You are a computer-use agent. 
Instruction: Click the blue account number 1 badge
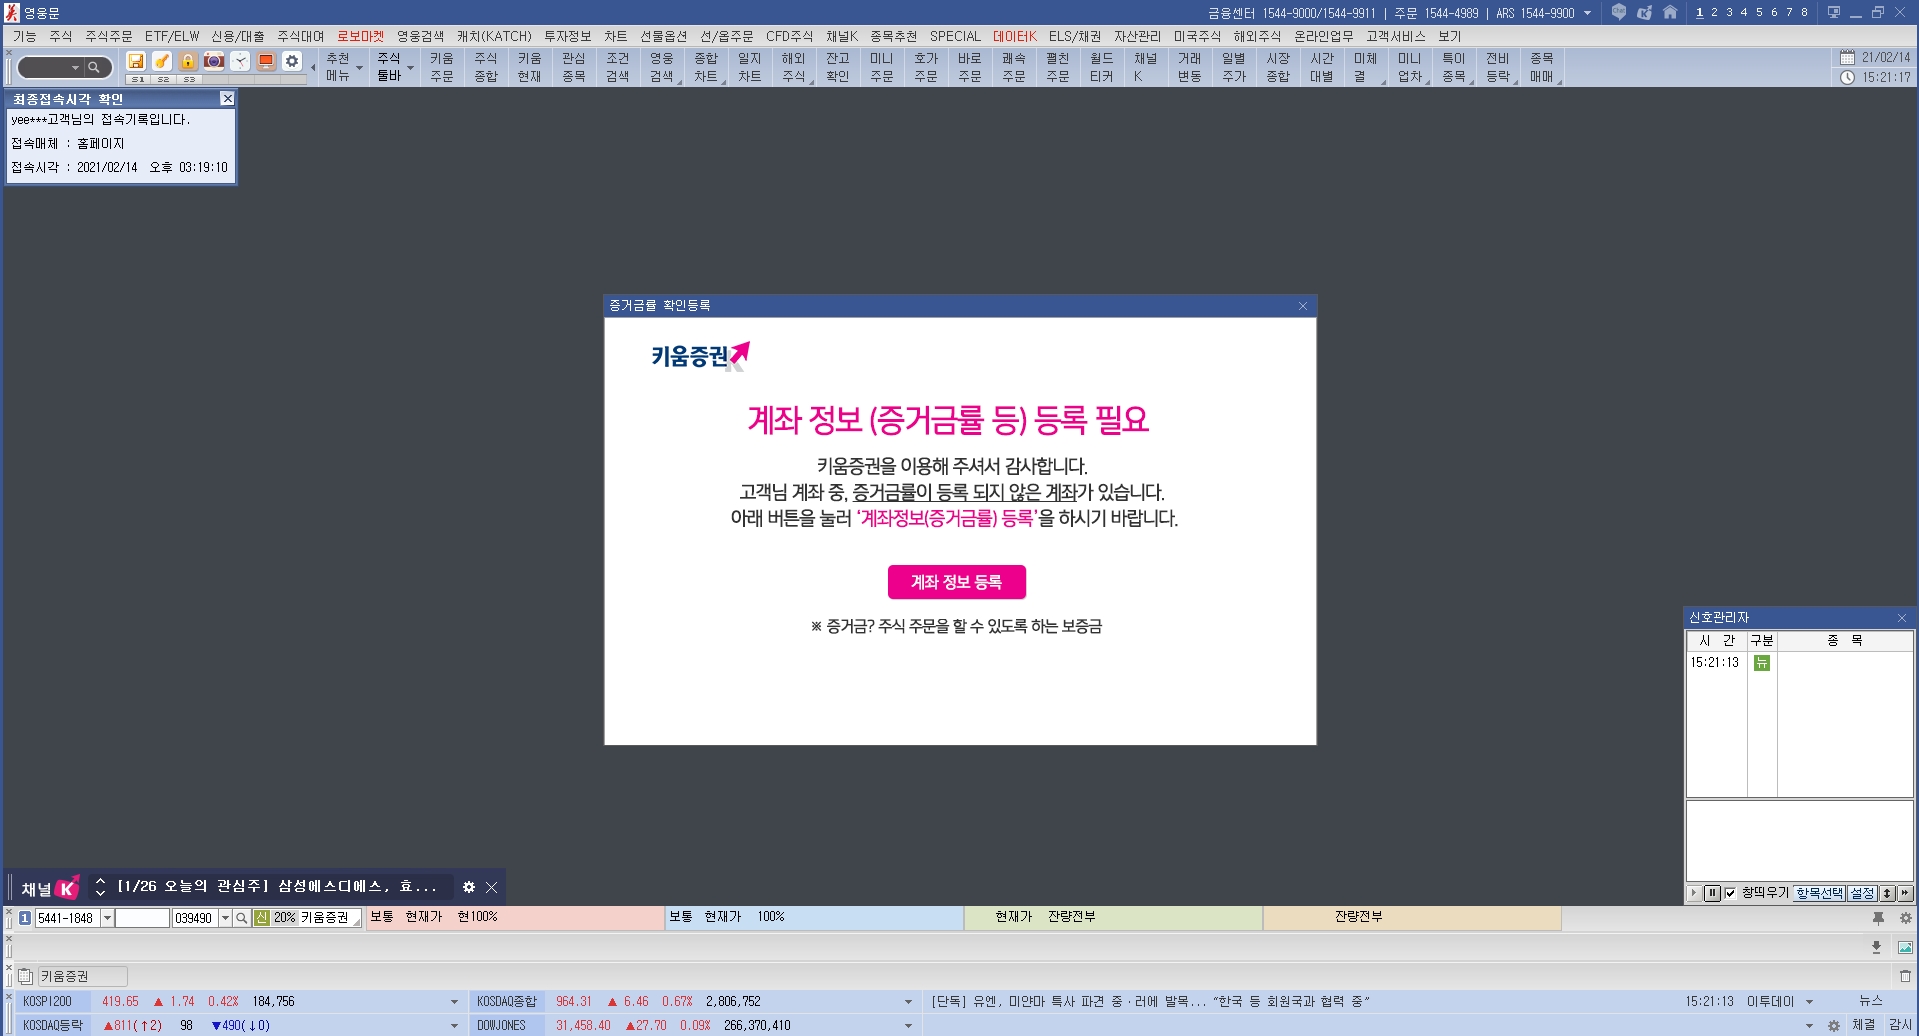[x=25, y=918]
